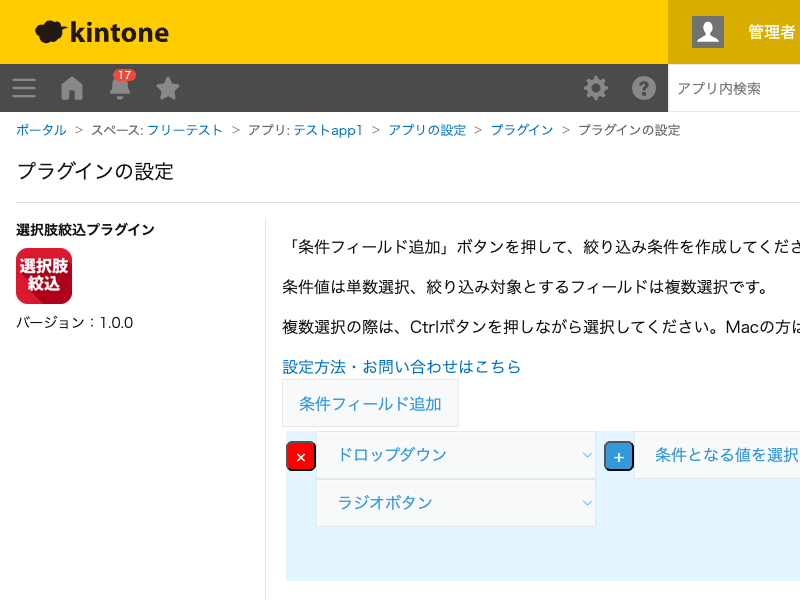Viewport: 800px width, 600px height.
Task: Open the hamburger menu in the navigation bar
Action: [x=24, y=88]
